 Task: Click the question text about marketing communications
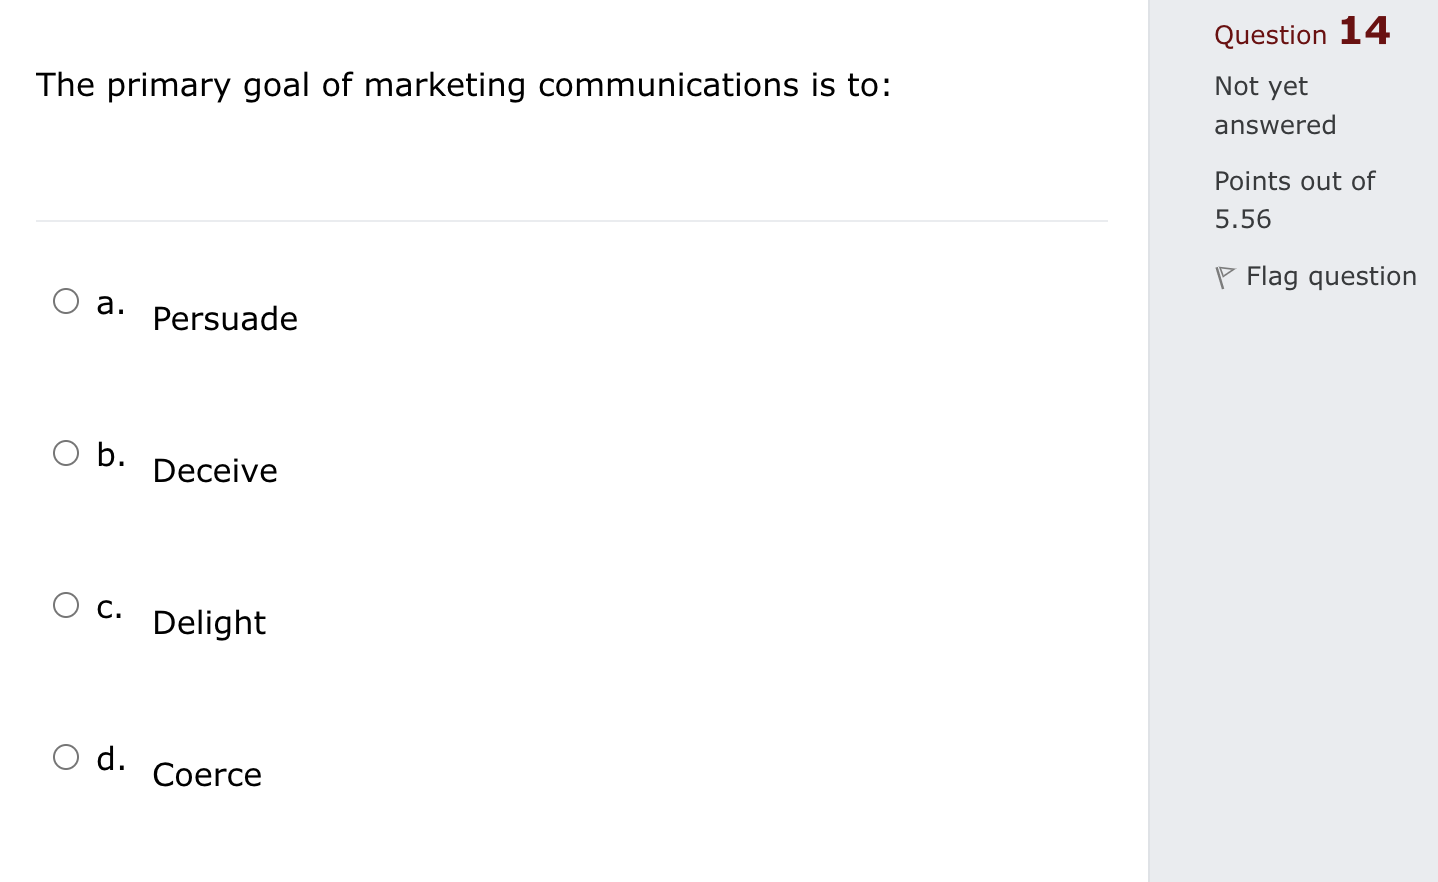(x=463, y=85)
